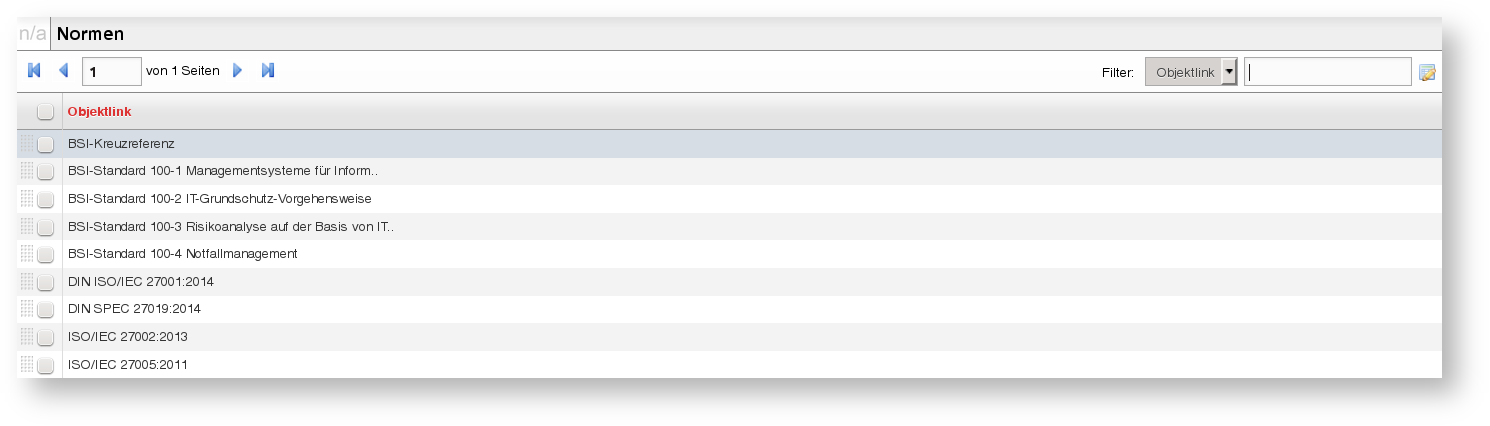Go to the previous page
This screenshot has height=426, width=1490.
(x=64, y=71)
